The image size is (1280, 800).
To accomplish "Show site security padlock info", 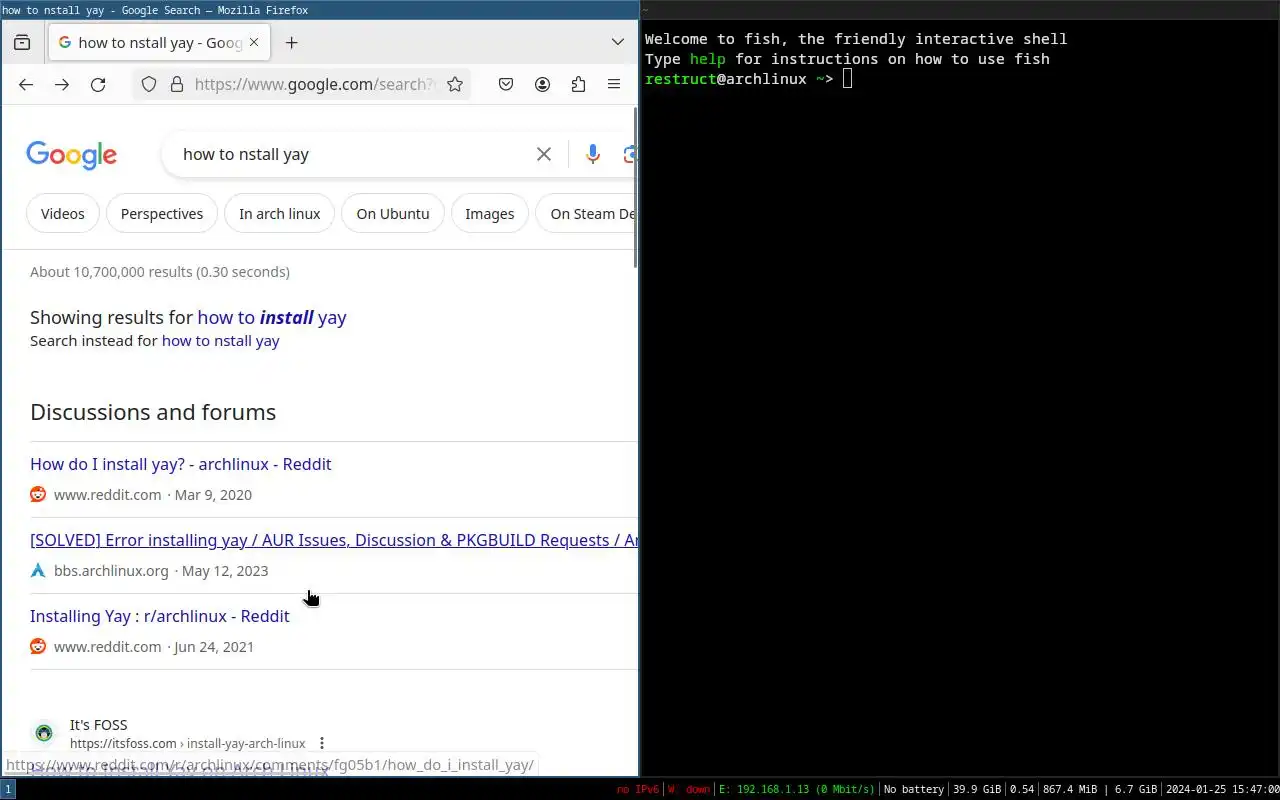I will coord(177,85).
